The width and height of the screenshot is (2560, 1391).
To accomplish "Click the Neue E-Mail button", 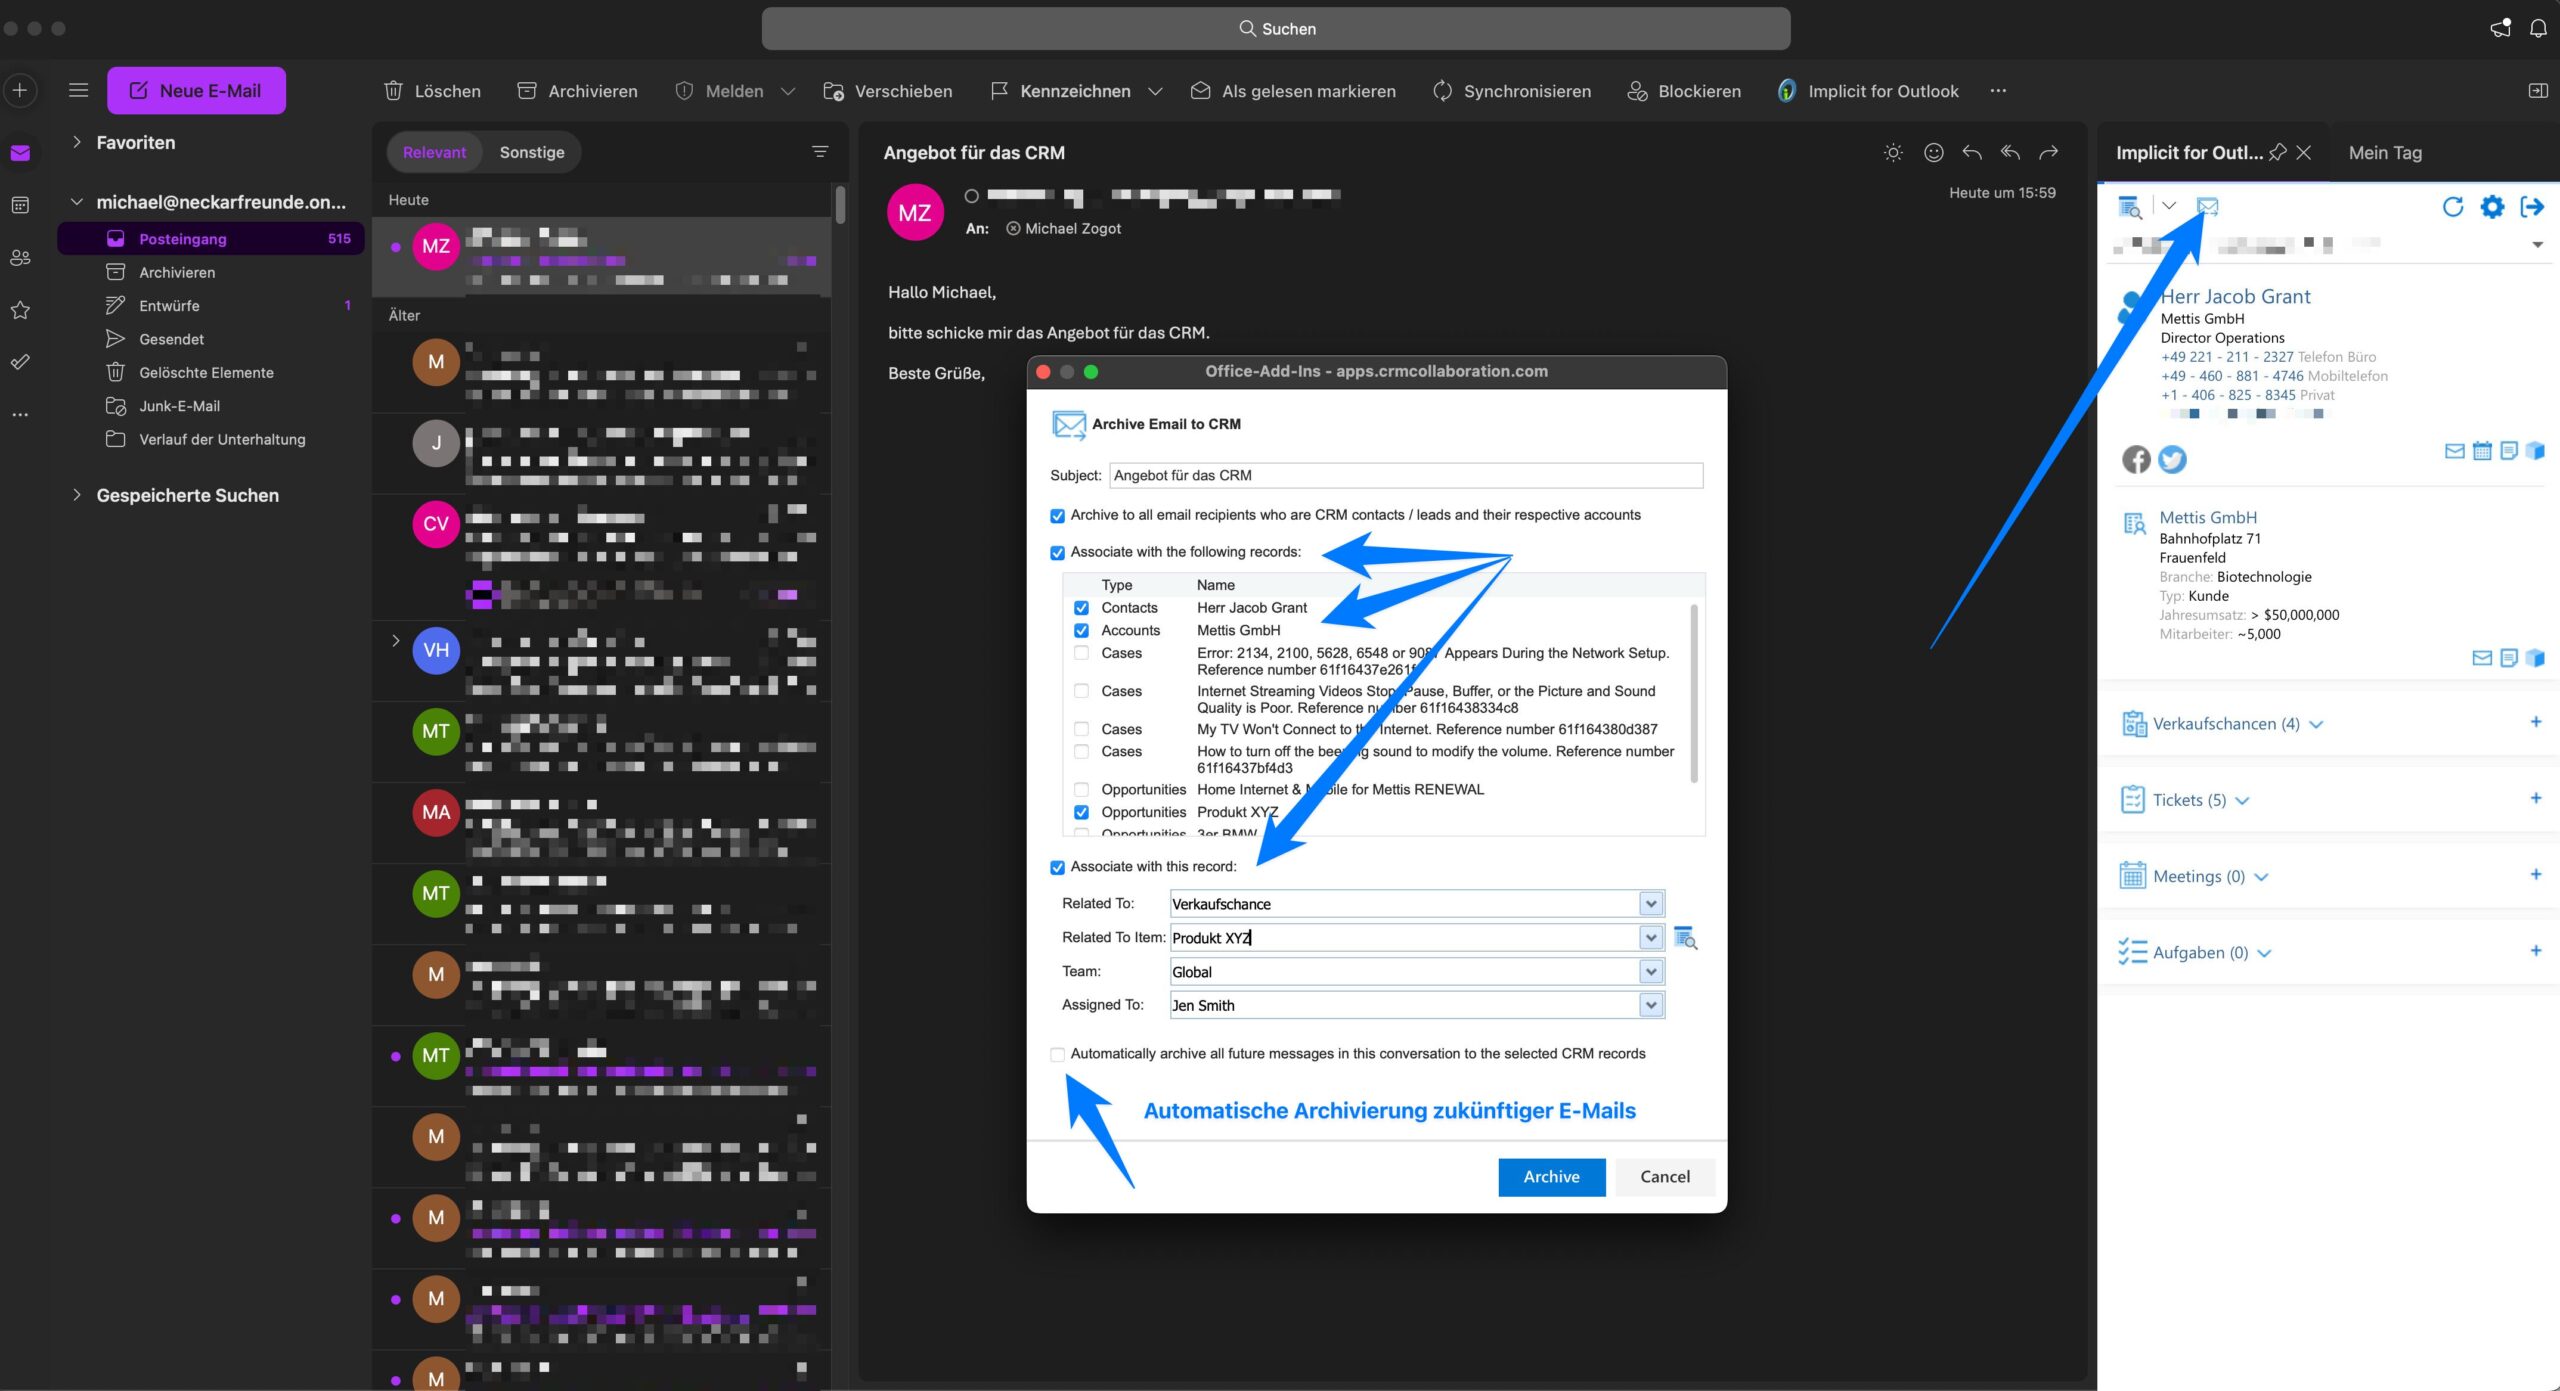I will tap(196, 91).
